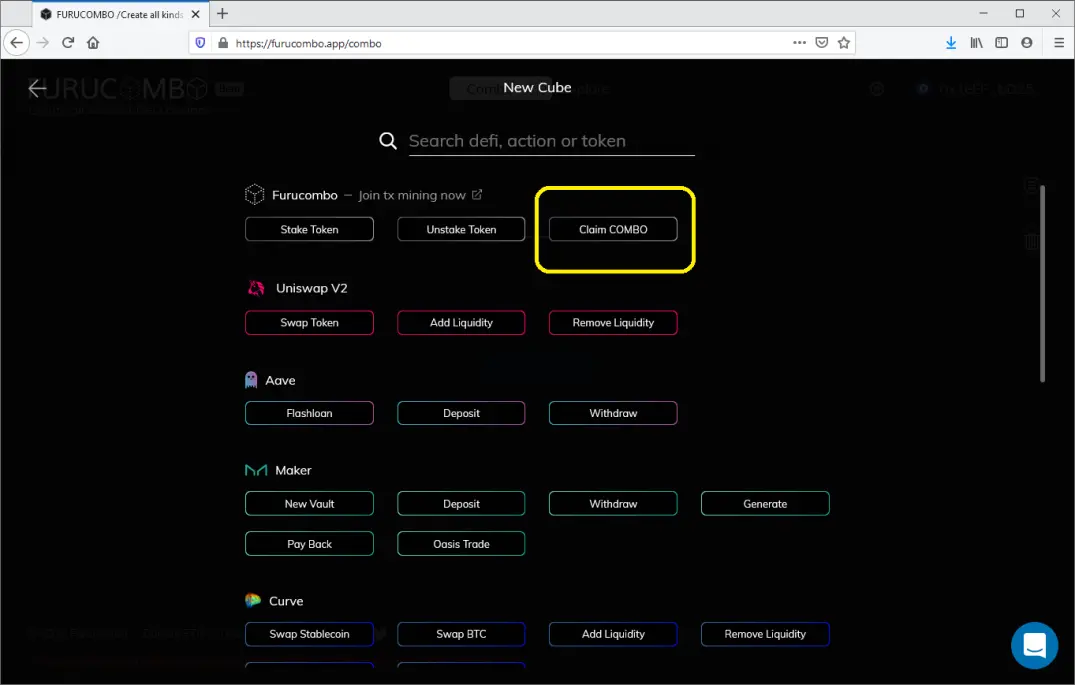
Task: Click the page vertical scrollbar thumb
Action: coord(1042,284)
